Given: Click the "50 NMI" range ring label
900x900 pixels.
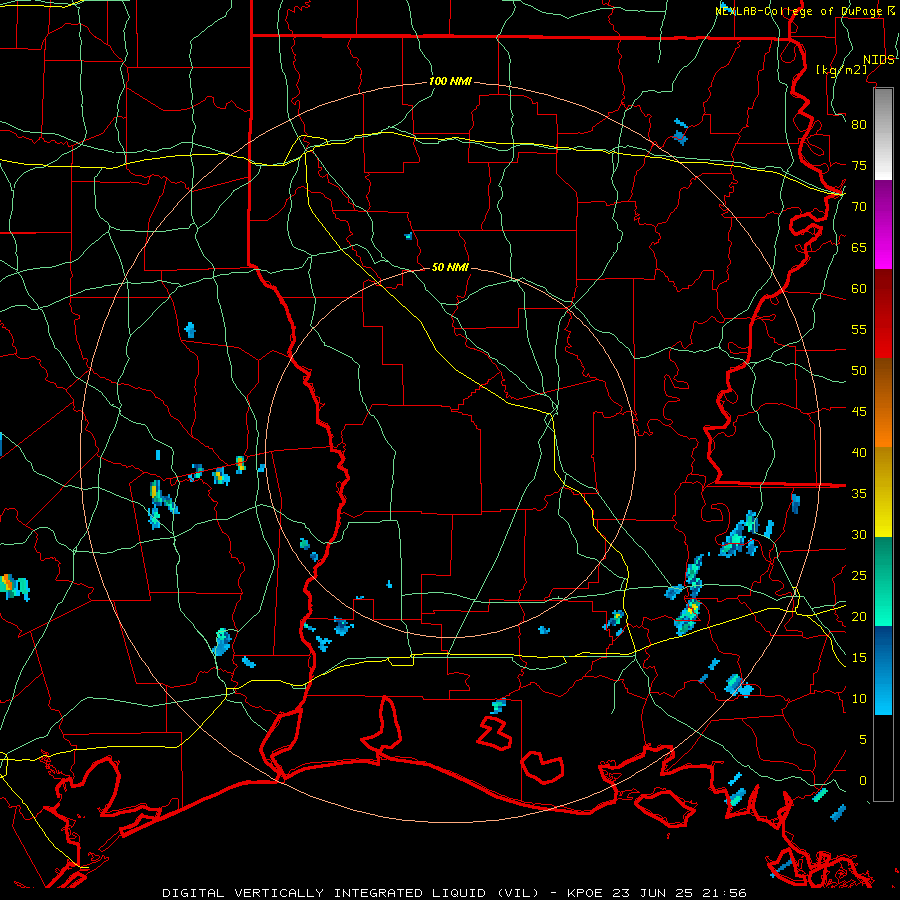Looking at the screenshot, I should 450,267.
